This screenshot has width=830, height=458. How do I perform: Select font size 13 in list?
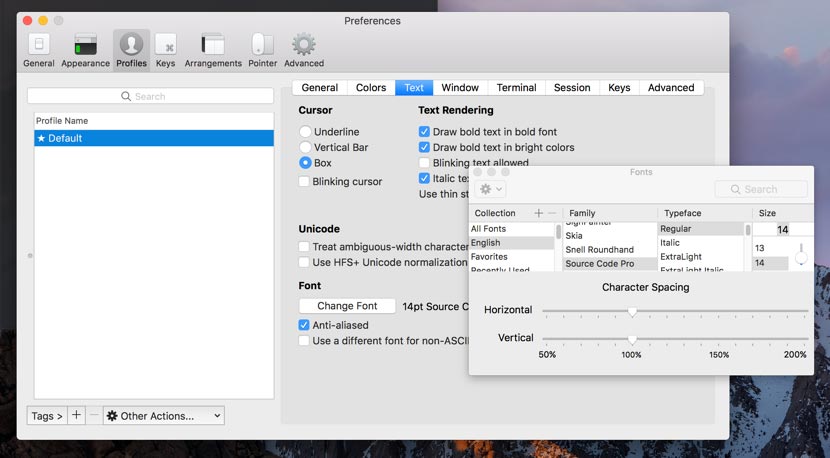pos(771,248)
